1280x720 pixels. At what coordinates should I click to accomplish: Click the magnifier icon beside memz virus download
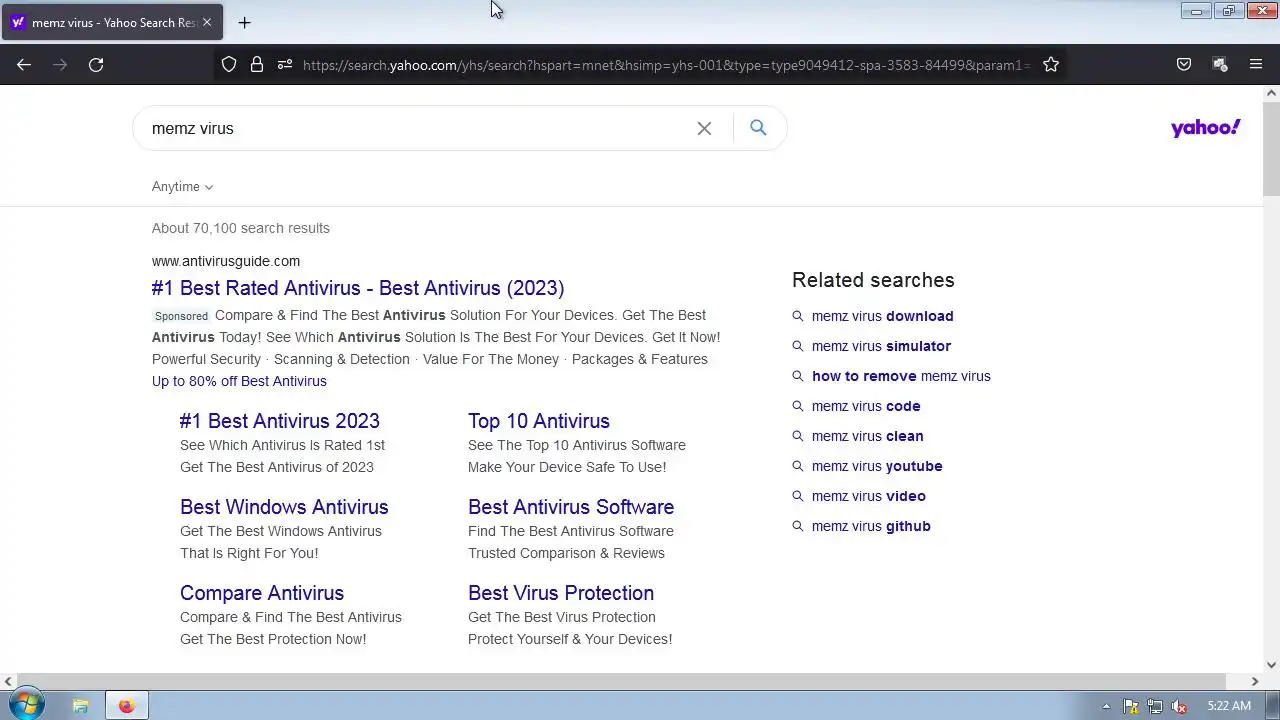click(798, 316)
